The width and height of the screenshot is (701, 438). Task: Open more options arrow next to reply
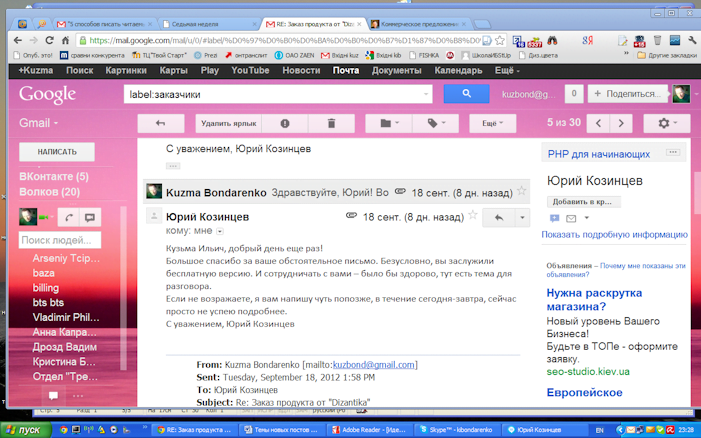coord(522,218)
